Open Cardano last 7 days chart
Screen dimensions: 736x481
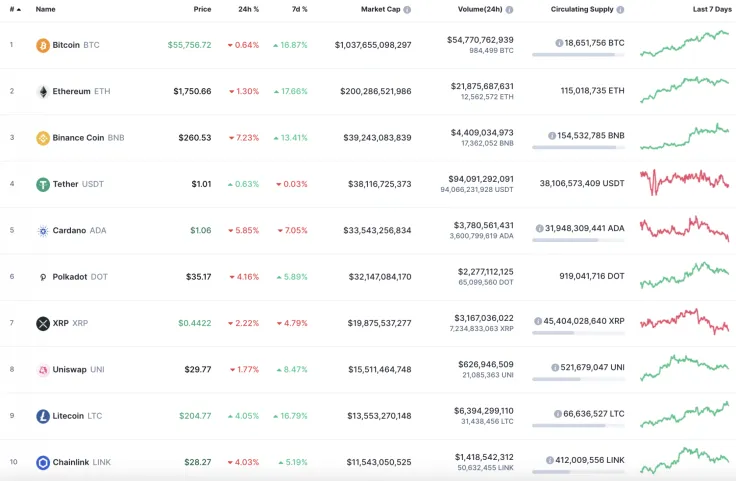(x=684, y=229)
